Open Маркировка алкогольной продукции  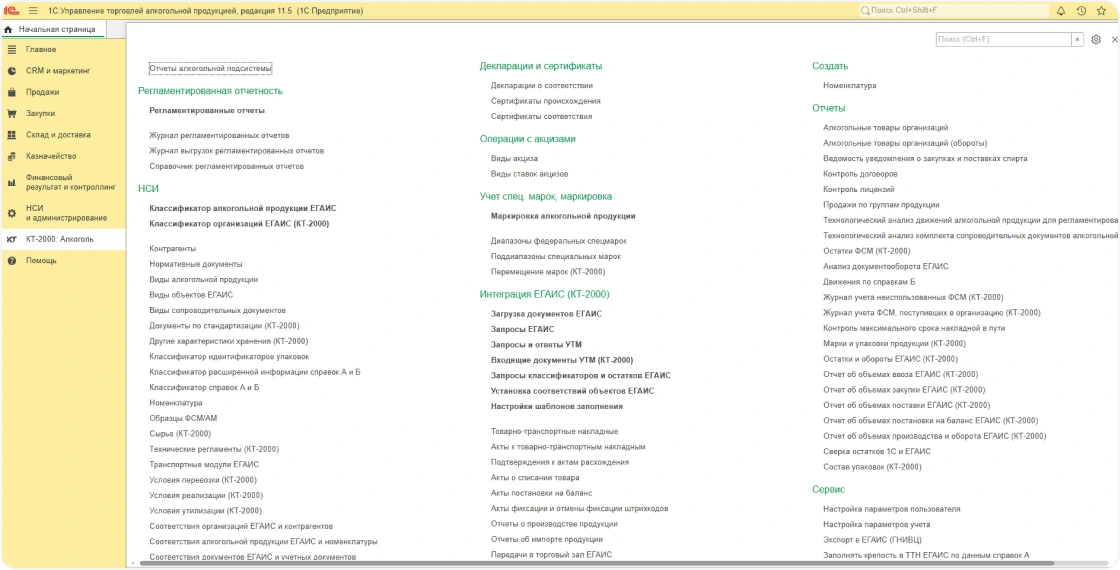[563, 216]
